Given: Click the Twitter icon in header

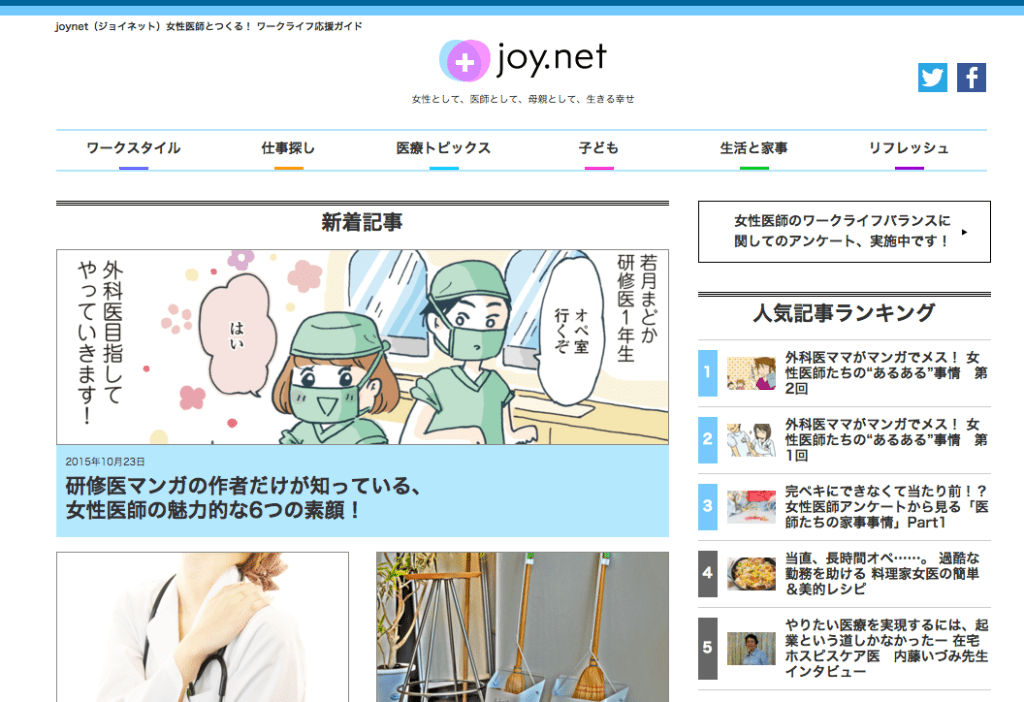Looking at the screenshot, I should 932,78.
